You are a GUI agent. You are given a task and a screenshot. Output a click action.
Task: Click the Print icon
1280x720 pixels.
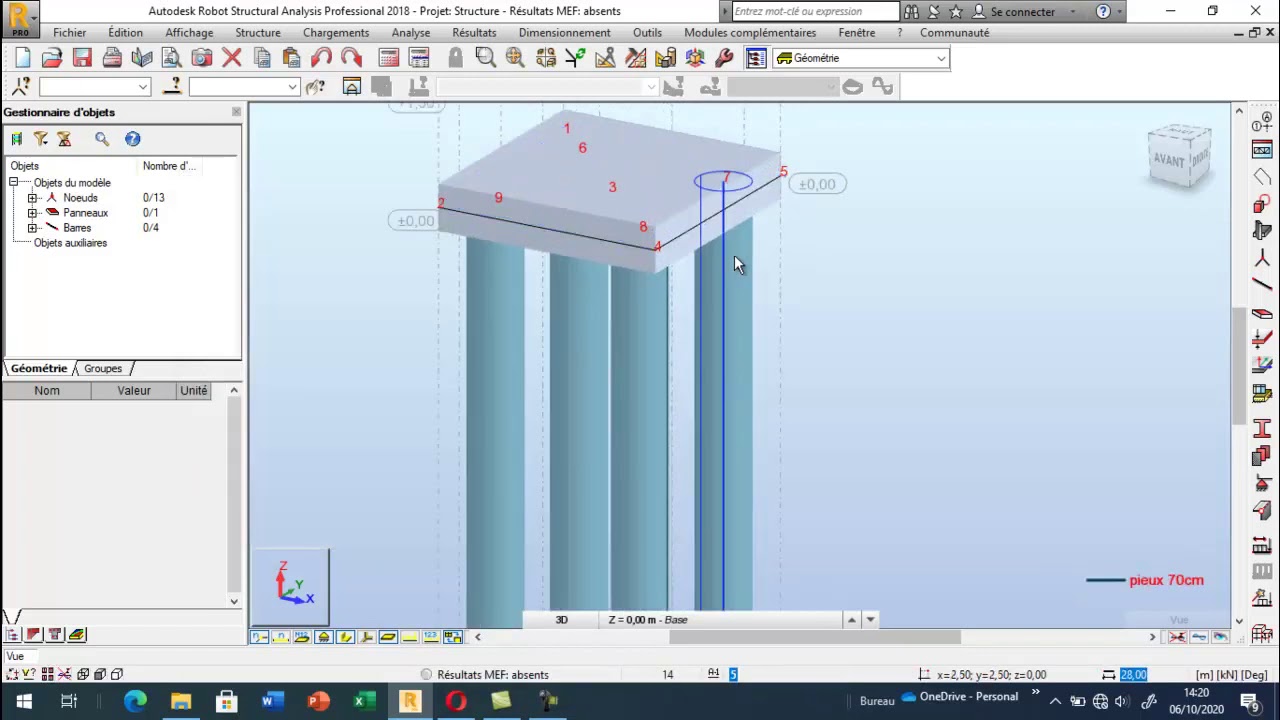point(112,58)
